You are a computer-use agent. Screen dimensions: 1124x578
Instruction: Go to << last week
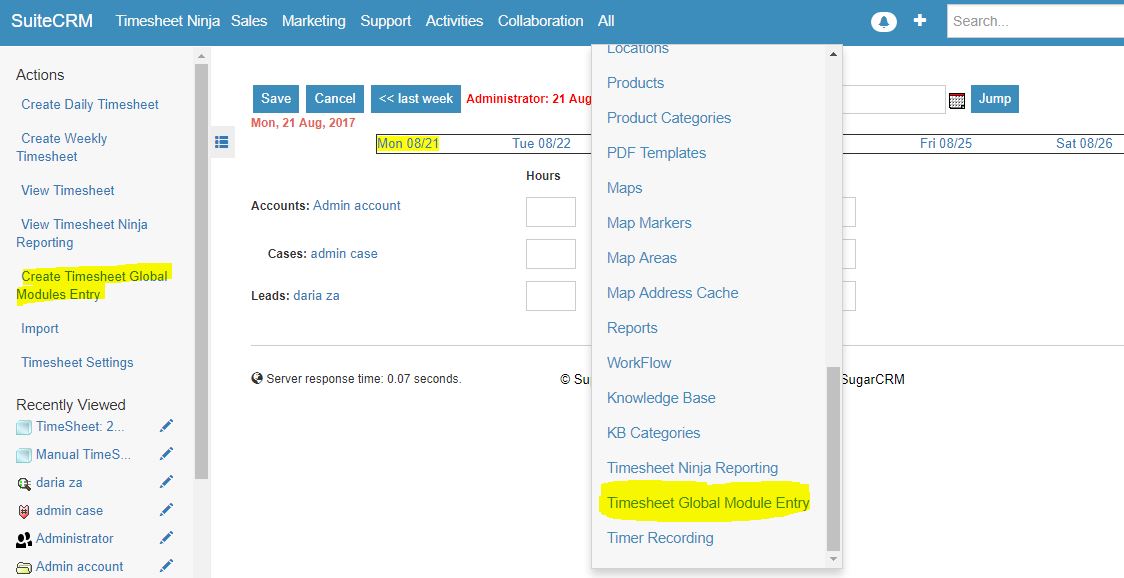click(x=416, y=99)
